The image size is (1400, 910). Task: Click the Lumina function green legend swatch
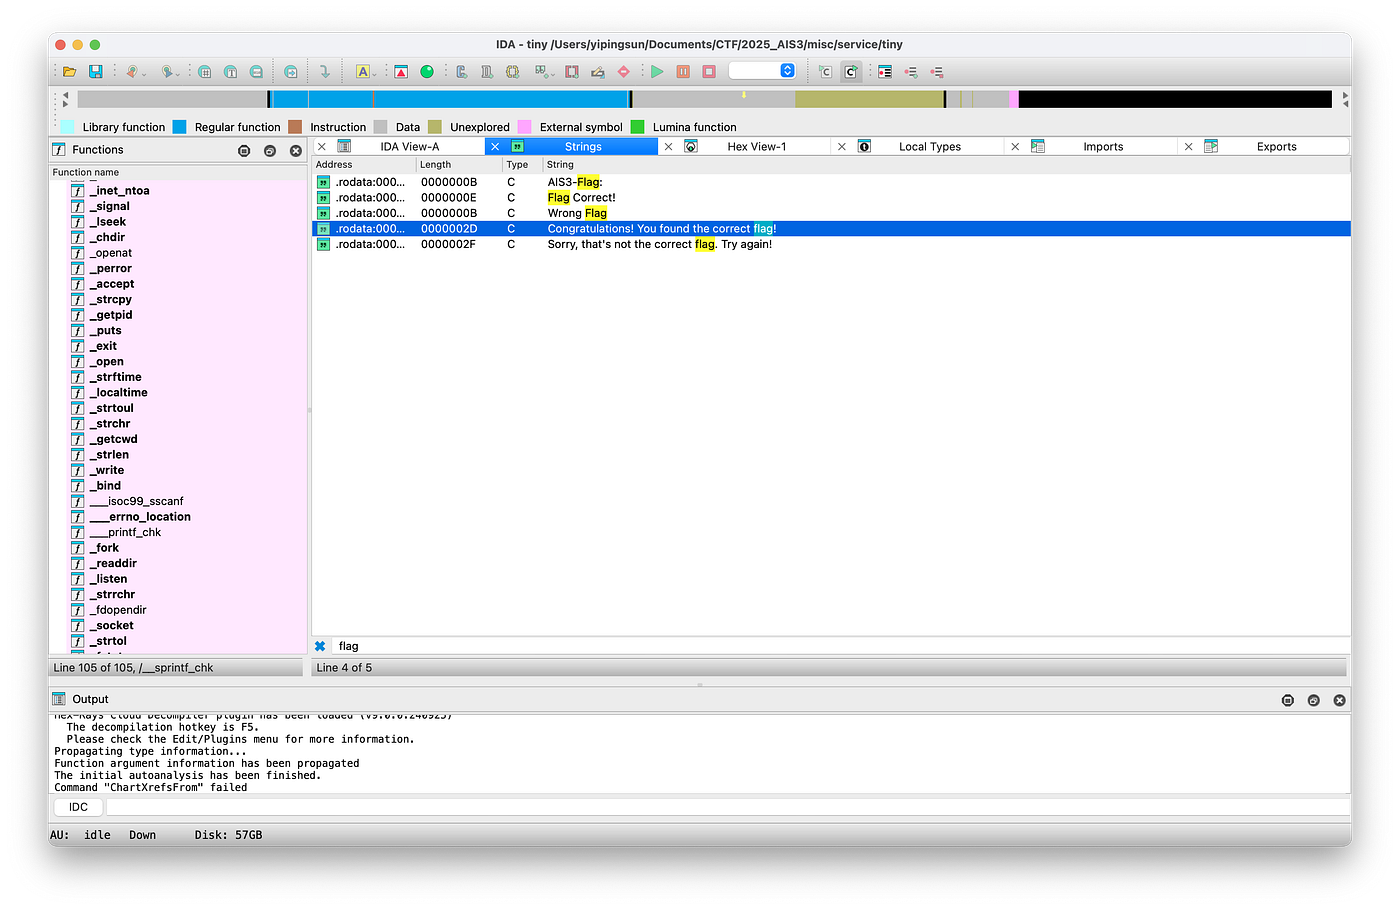(x=638, y=127)
